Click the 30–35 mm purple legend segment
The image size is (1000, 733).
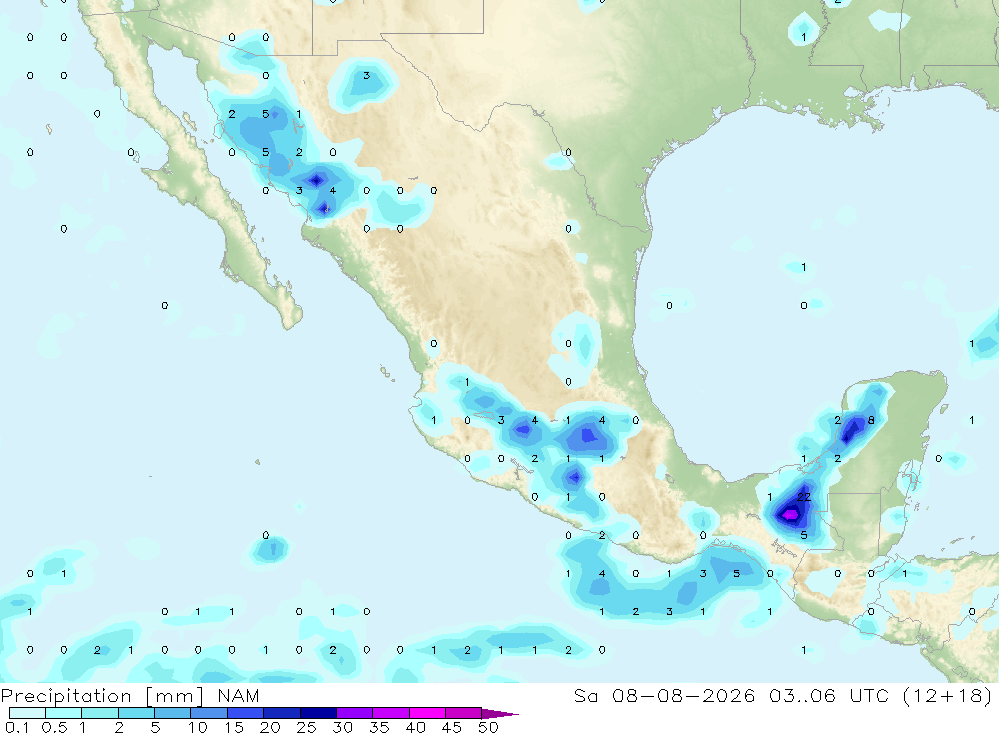[x=355, y=713]
